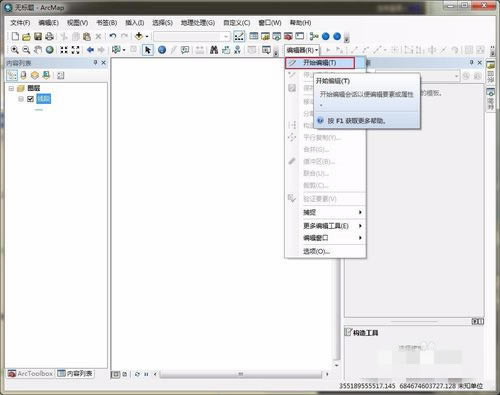Click the Print icon in the standard toolbar
500x395 pixels.
(49, 36)
